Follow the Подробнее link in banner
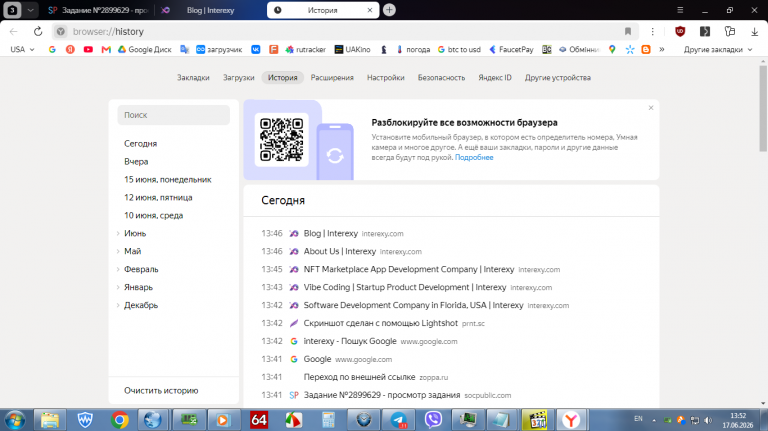Image resolution: width=768 pixels, height=431 pixels. coord(474,157)
